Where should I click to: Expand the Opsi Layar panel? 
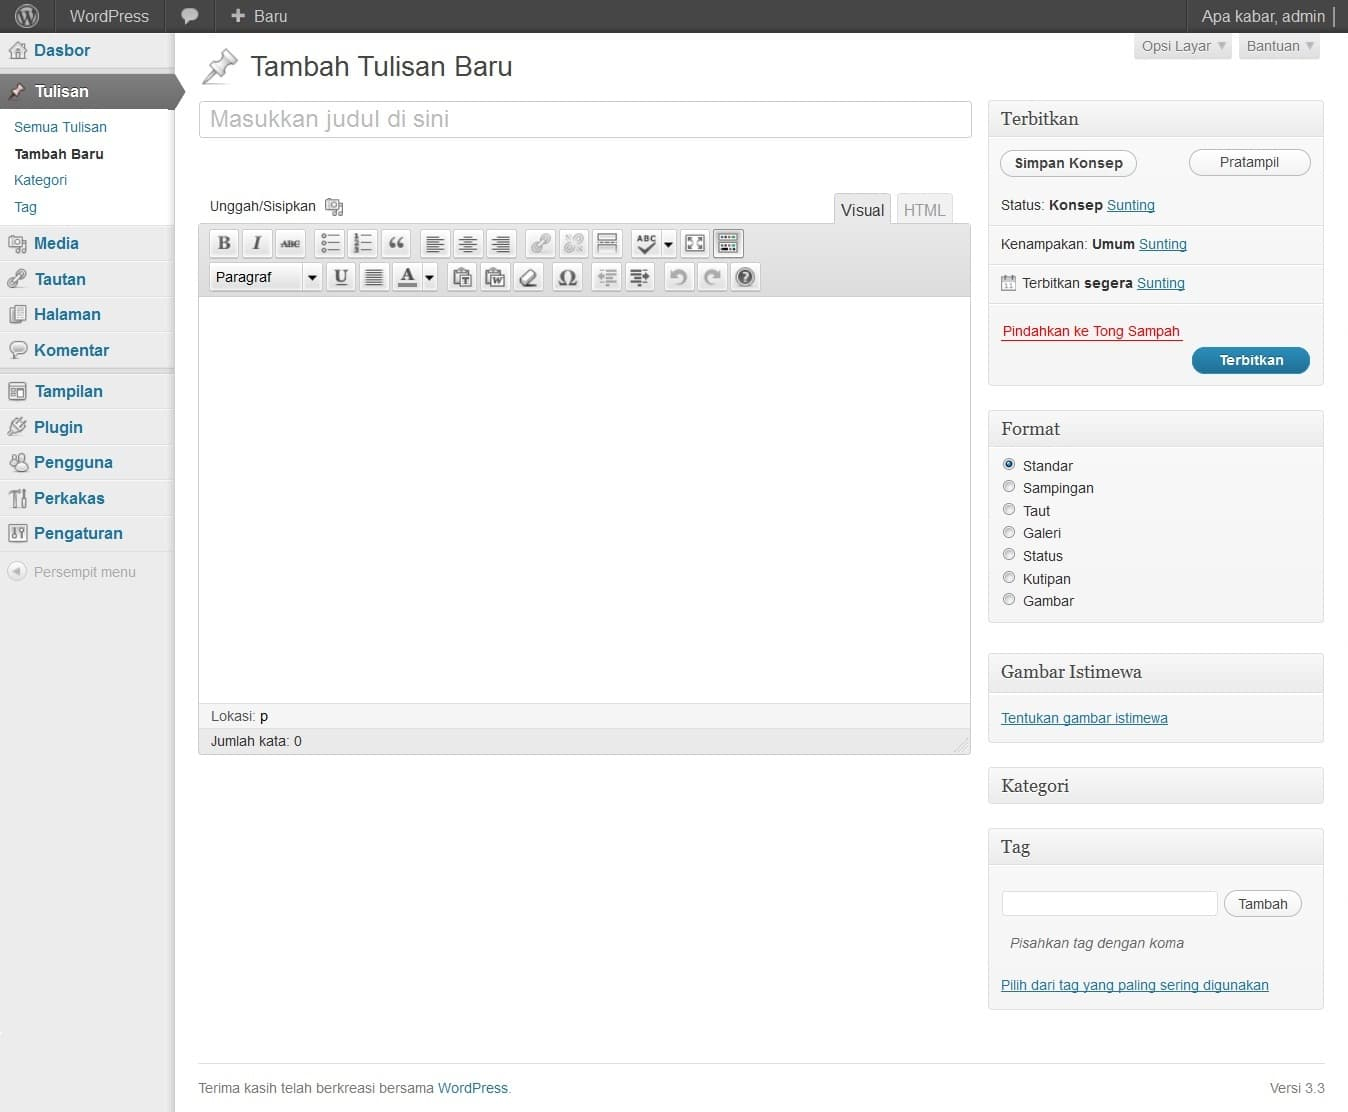pos(1183,46)
